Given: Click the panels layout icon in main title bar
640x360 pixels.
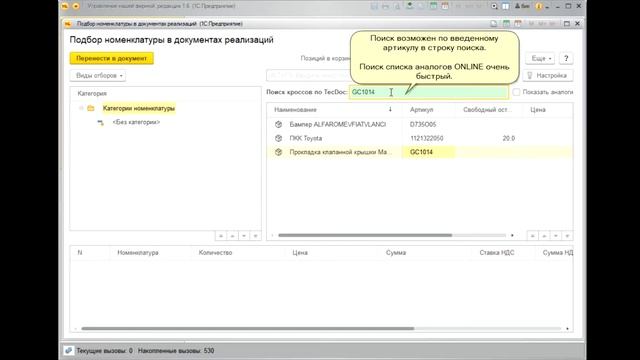Looking at the screenshot, I should click(x=505, y=6).
